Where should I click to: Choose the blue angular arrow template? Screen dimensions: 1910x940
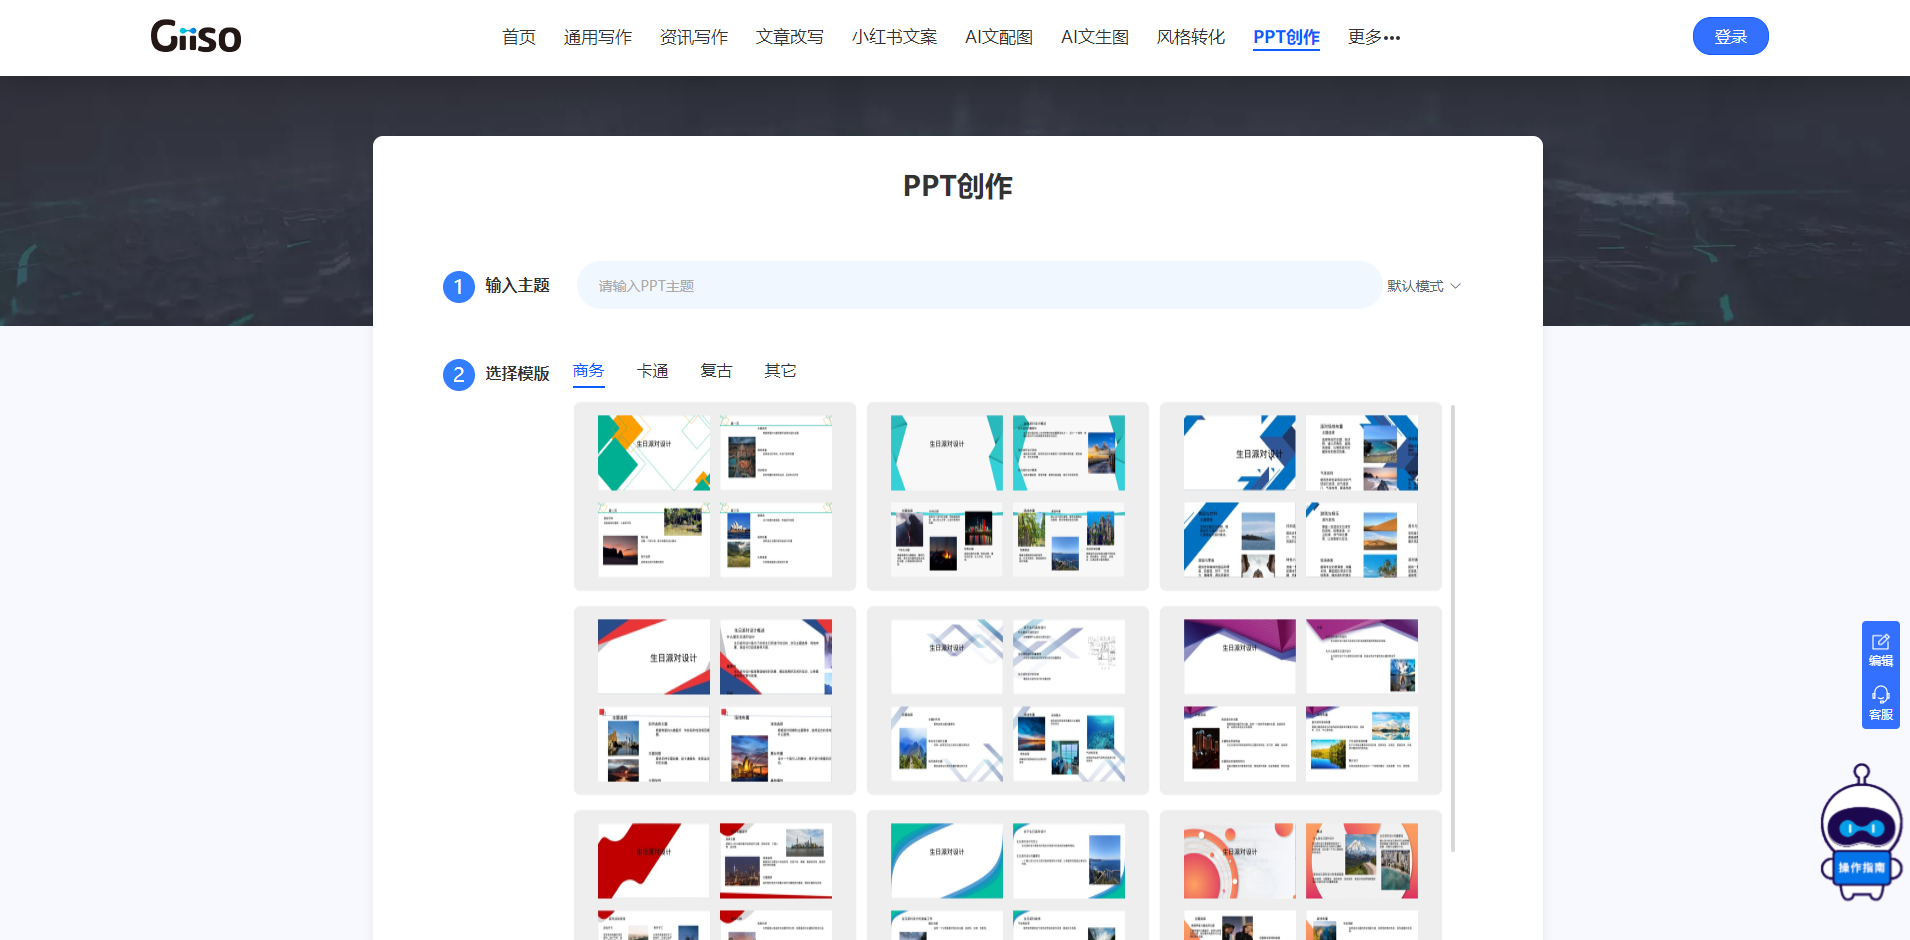1300,496
